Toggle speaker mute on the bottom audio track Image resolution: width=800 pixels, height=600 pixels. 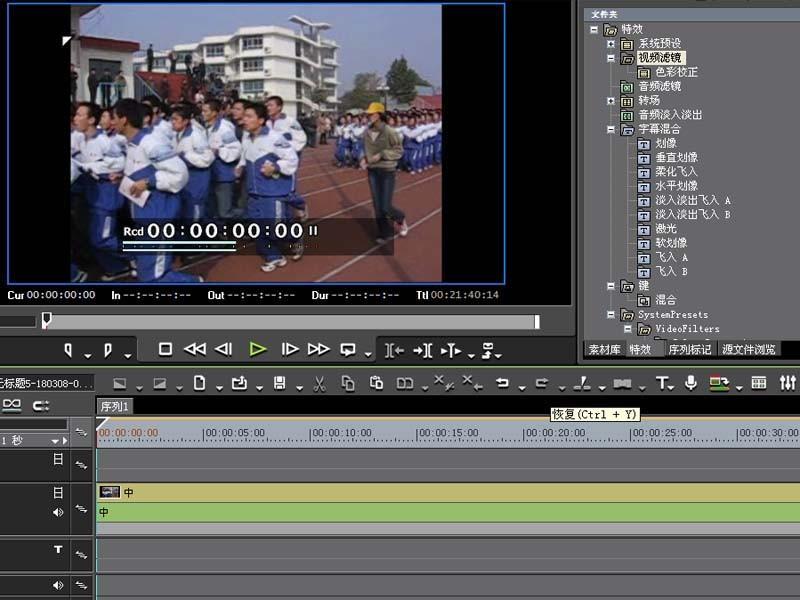click(x=58, y=585)
